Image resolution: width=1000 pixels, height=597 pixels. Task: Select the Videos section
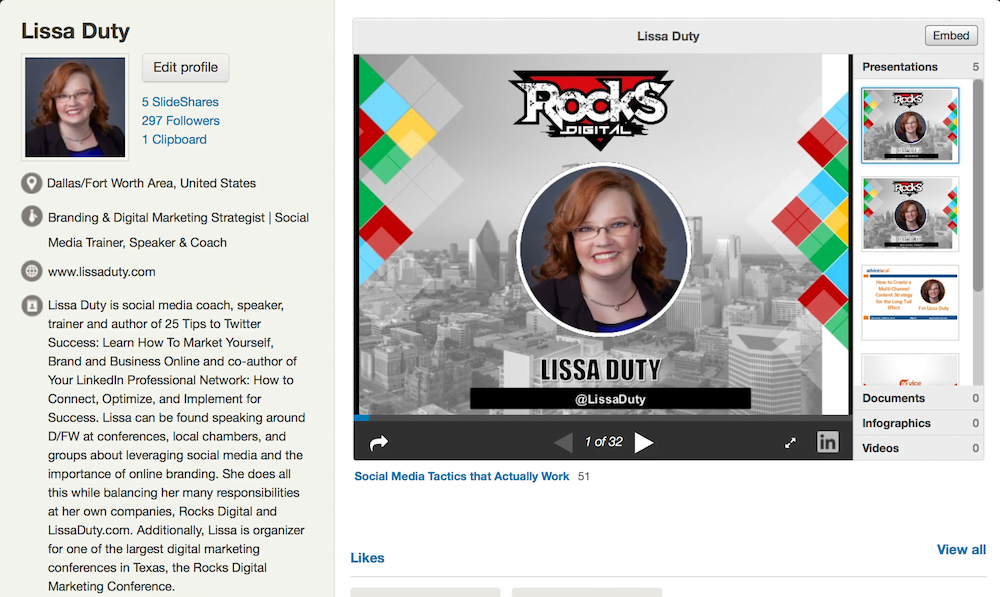click(918, 448)
